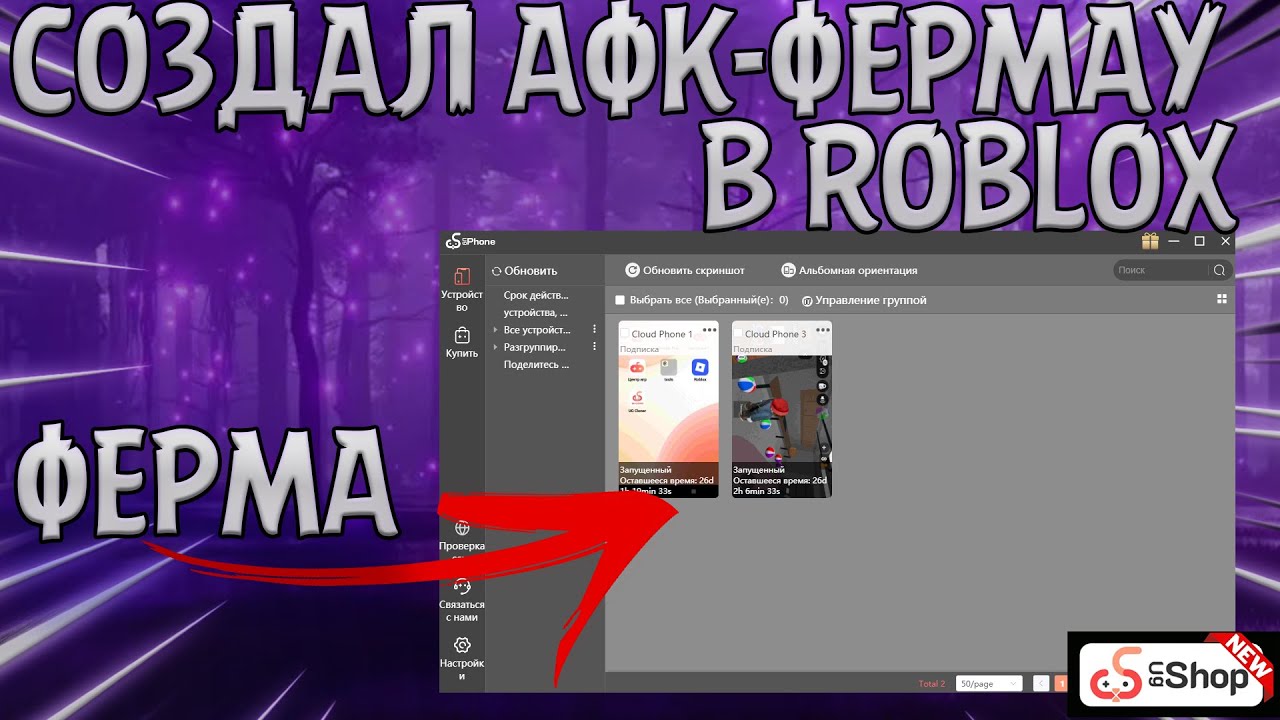Click Запущенный status on Cloud Phone 3
1280x720 pixels.
(x=759, y=469)
